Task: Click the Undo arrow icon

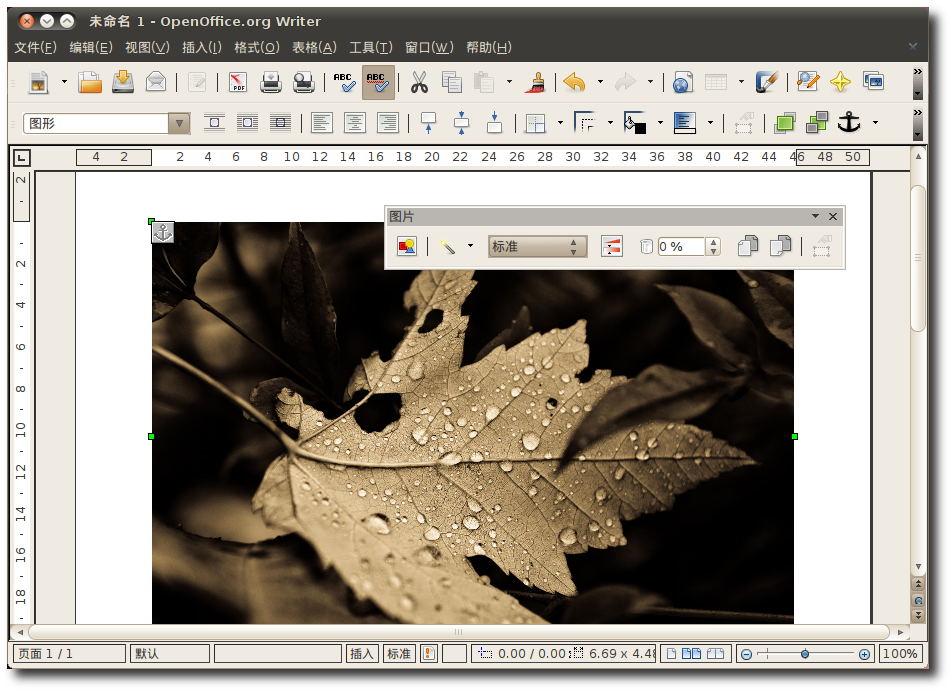Action: coord(574,82)
